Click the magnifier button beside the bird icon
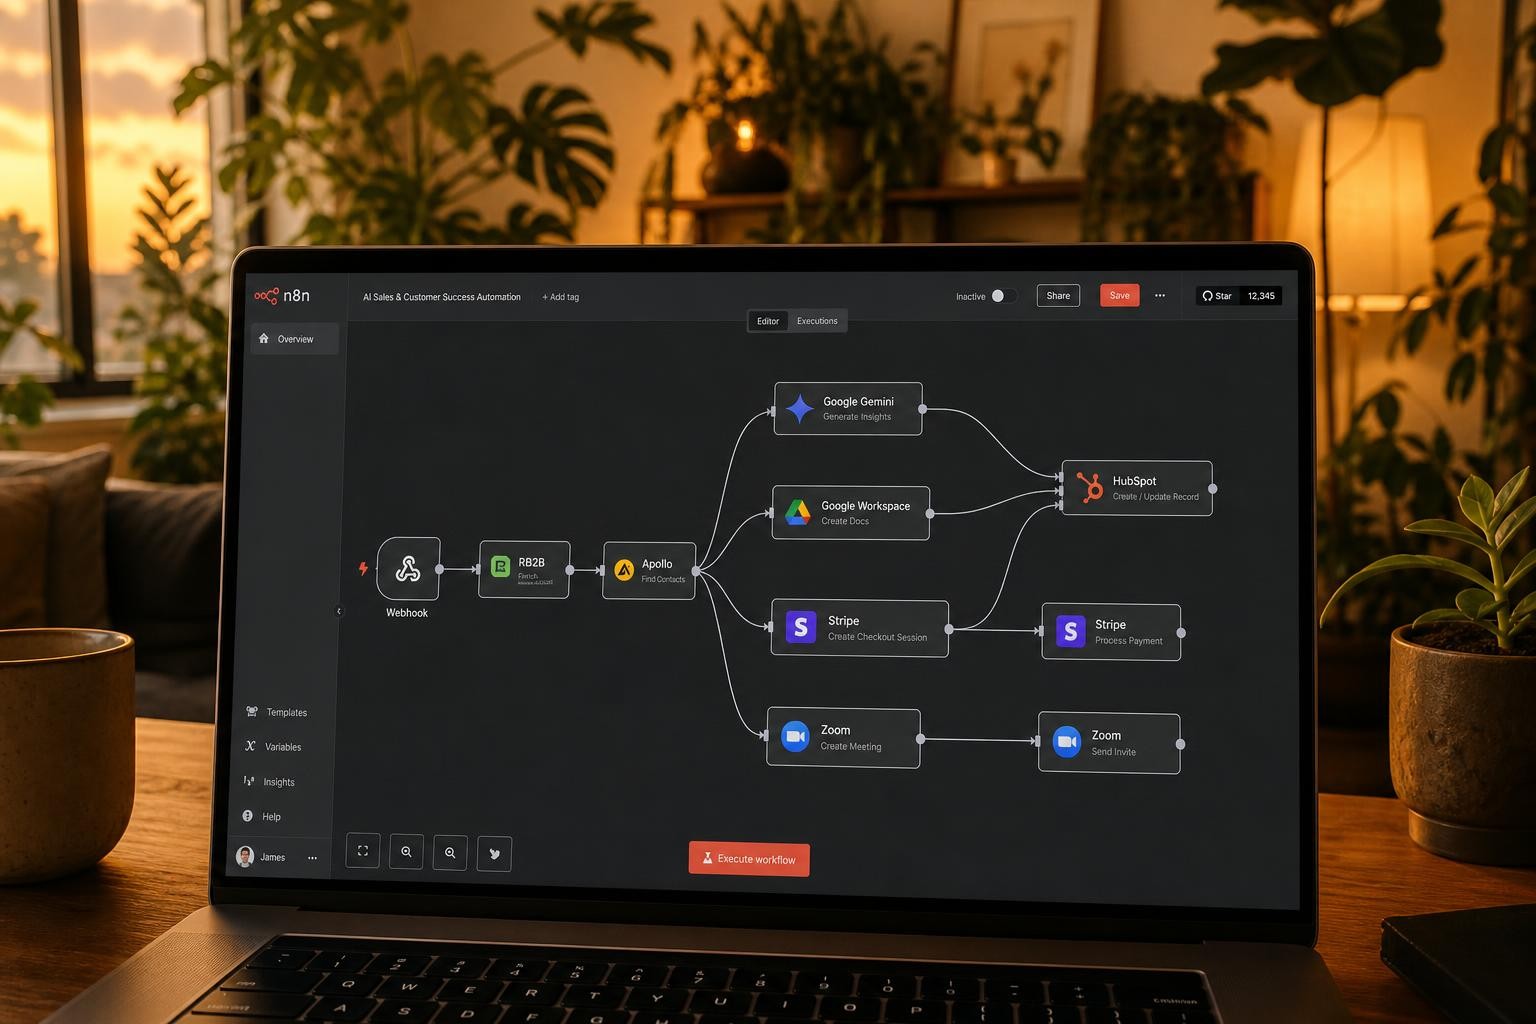This screenshot has height=1024, width=1536. 450,853
